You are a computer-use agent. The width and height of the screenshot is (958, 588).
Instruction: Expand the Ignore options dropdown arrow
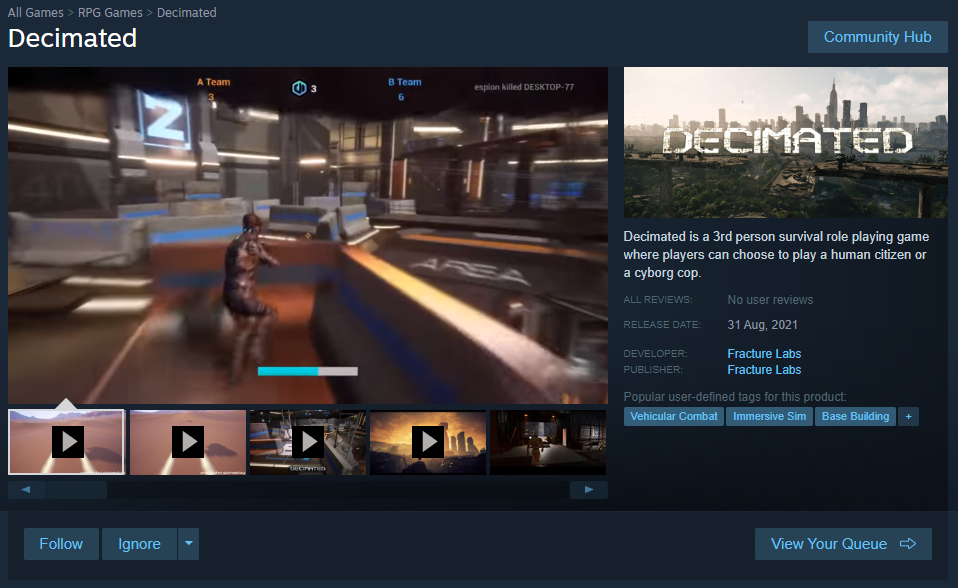click(x=189, y=544)
